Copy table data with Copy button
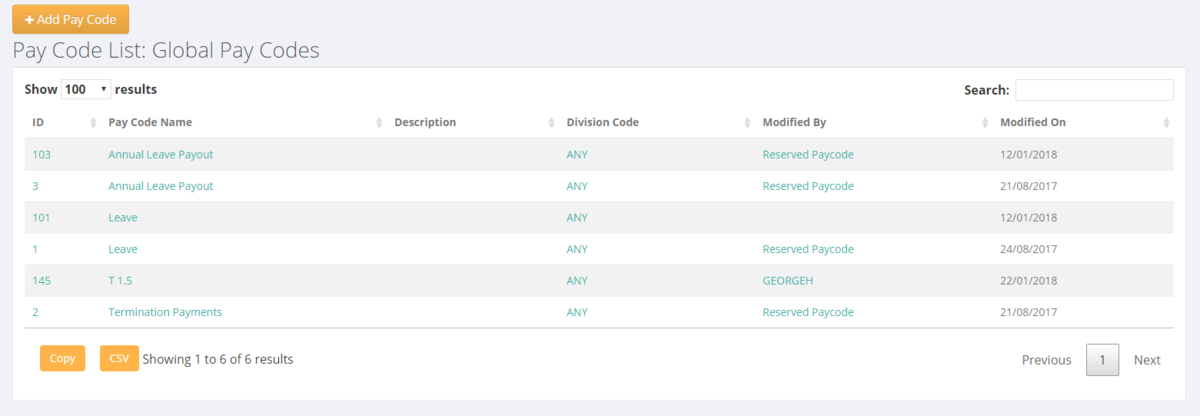Viewport: 1200px width, 416px height. pos(62,359)
